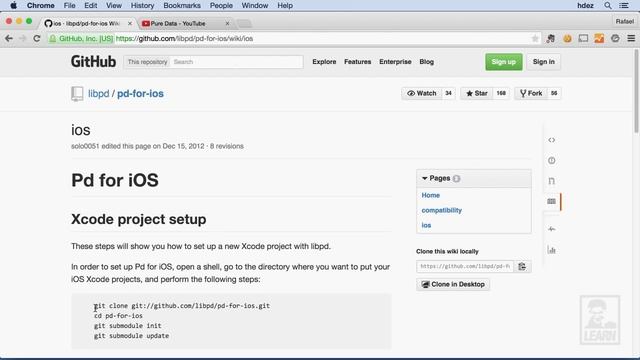Click the Watch button
This screenshot has height=360, width=640.
(422, 93)
